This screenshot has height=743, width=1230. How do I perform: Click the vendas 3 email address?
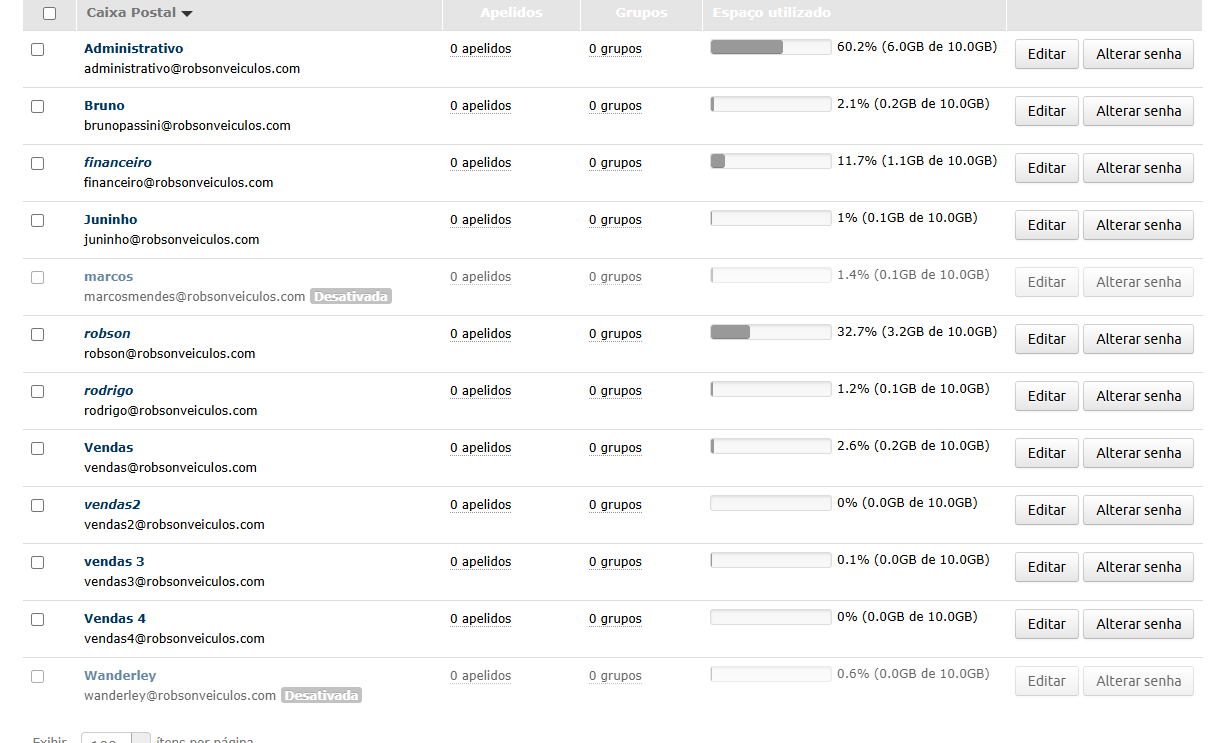tap(174, 581)
